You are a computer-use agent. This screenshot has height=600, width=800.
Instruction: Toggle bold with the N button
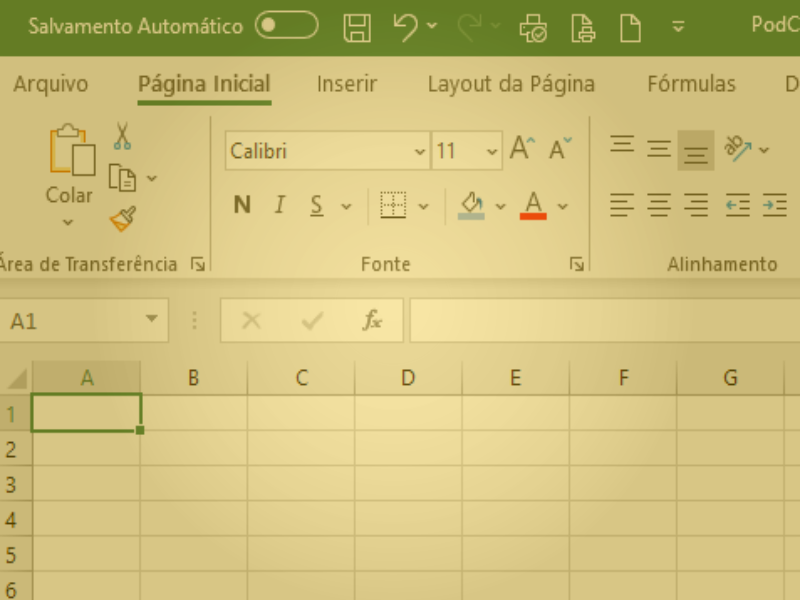click(242, 205)
